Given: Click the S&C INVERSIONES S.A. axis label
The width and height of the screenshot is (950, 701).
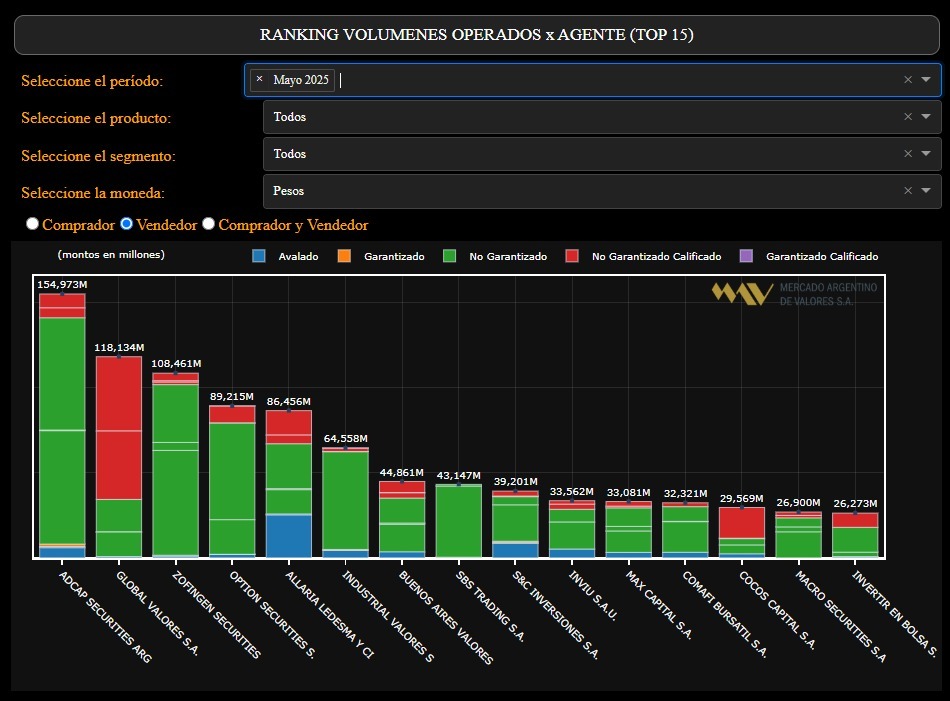Looking at the screenshot, I should 556,614.
